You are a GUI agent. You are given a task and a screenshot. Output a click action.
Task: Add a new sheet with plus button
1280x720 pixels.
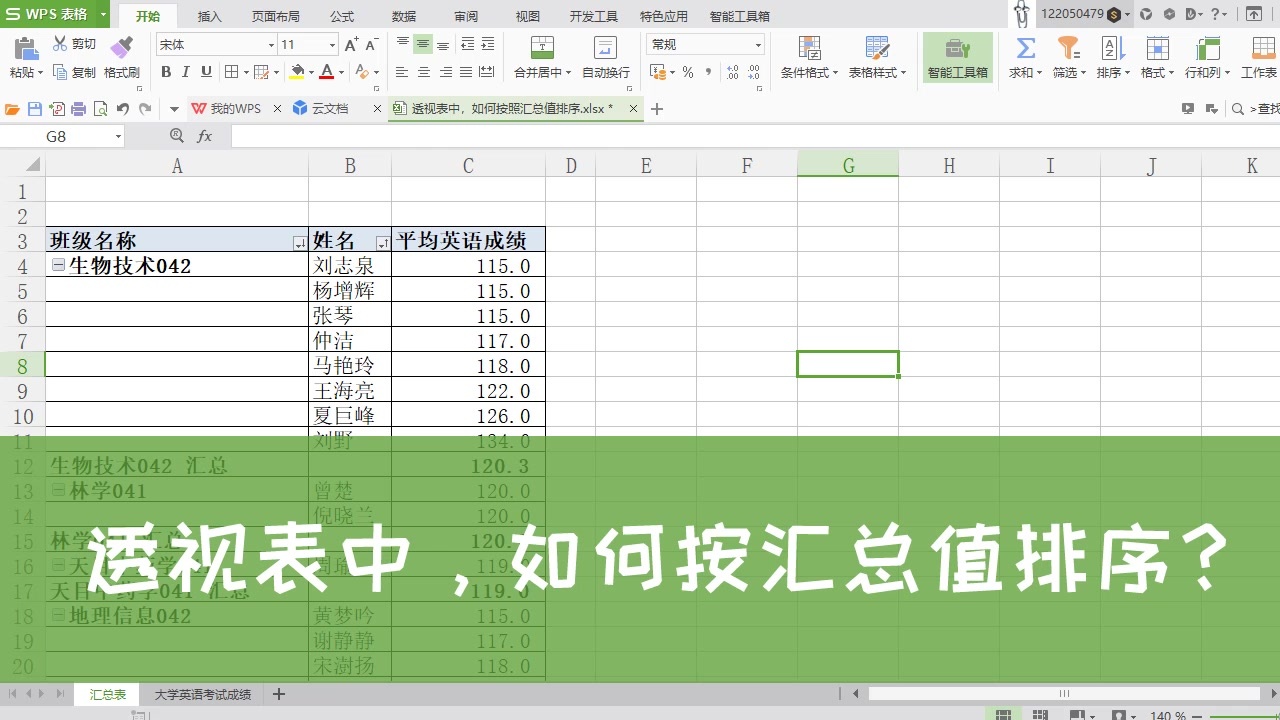(x=279, y=694)
